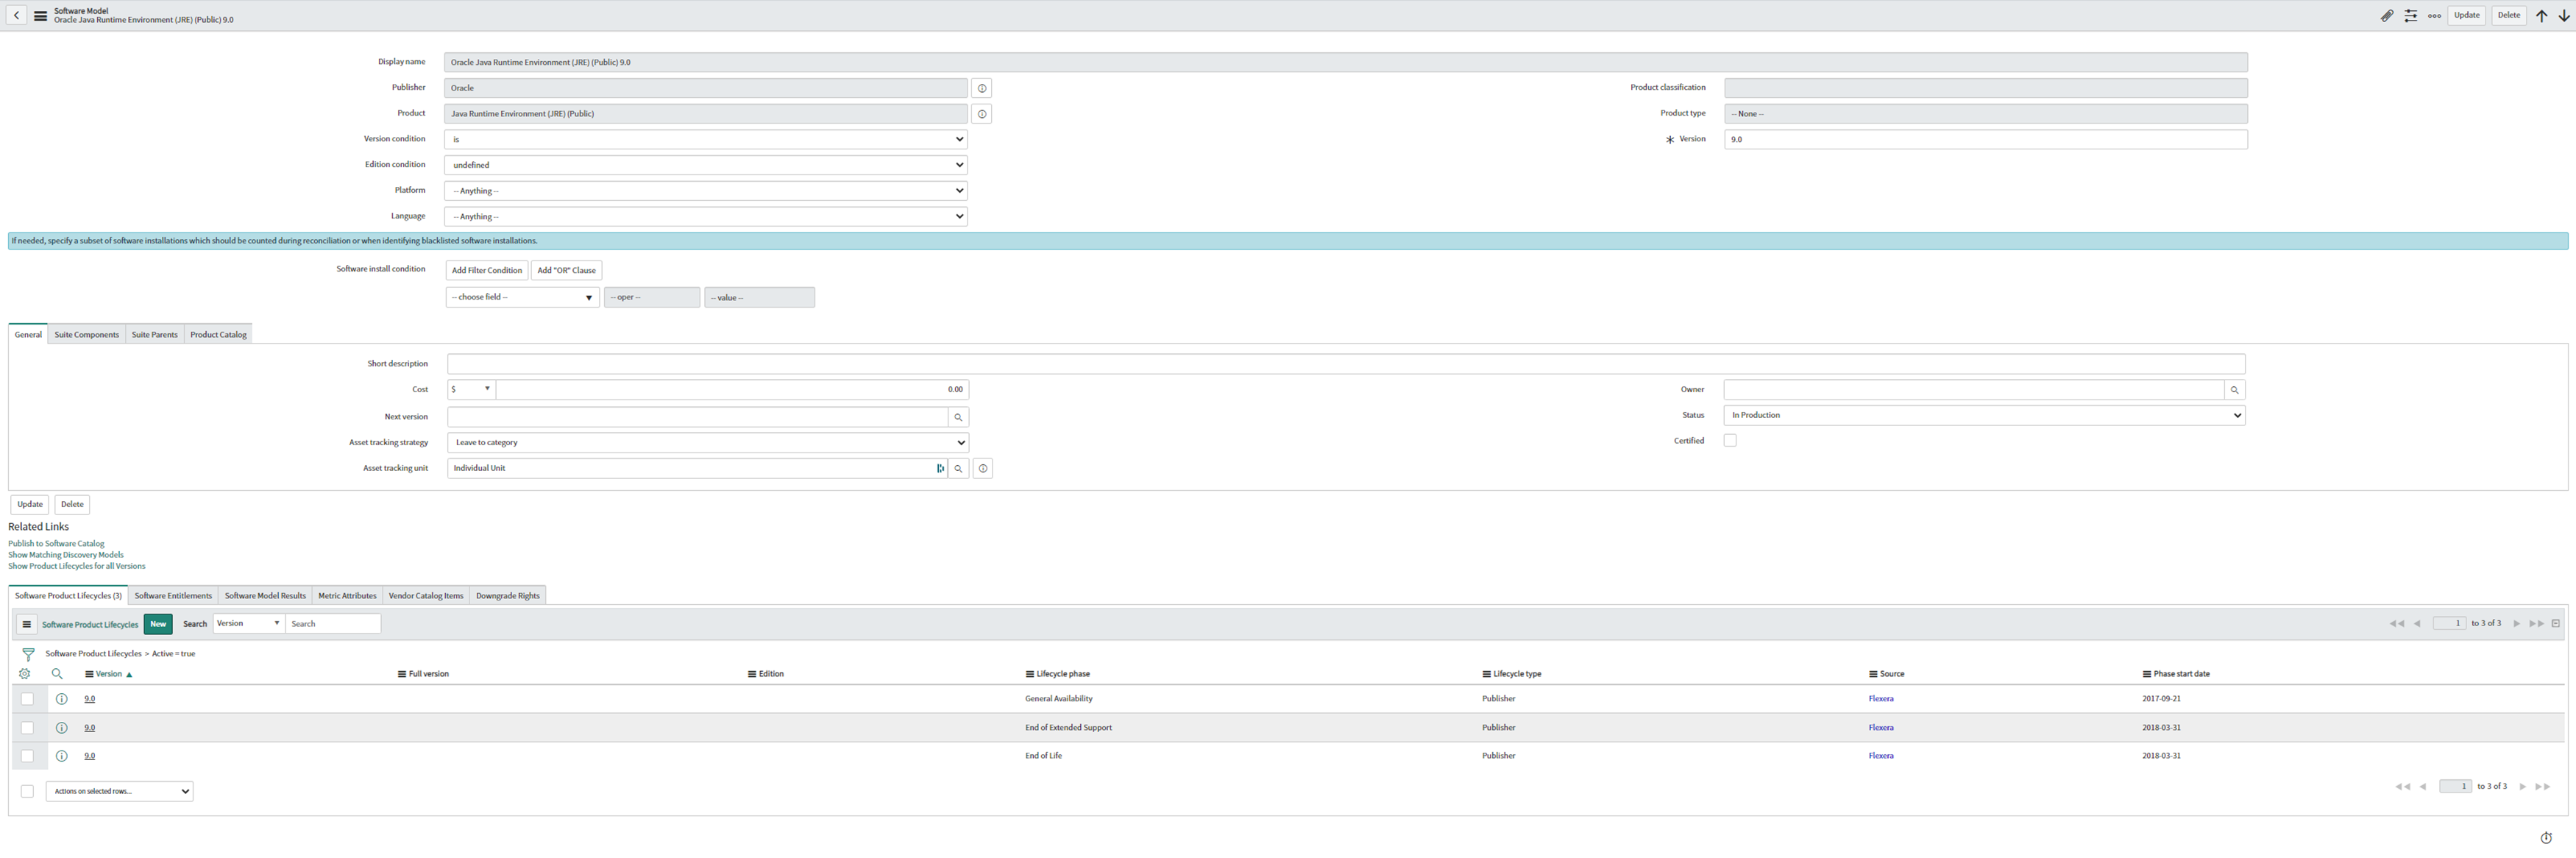Open the Cost currency dropdown
Image resolution: width=2576 pixels, height=858 pixels.
(471, 389)
